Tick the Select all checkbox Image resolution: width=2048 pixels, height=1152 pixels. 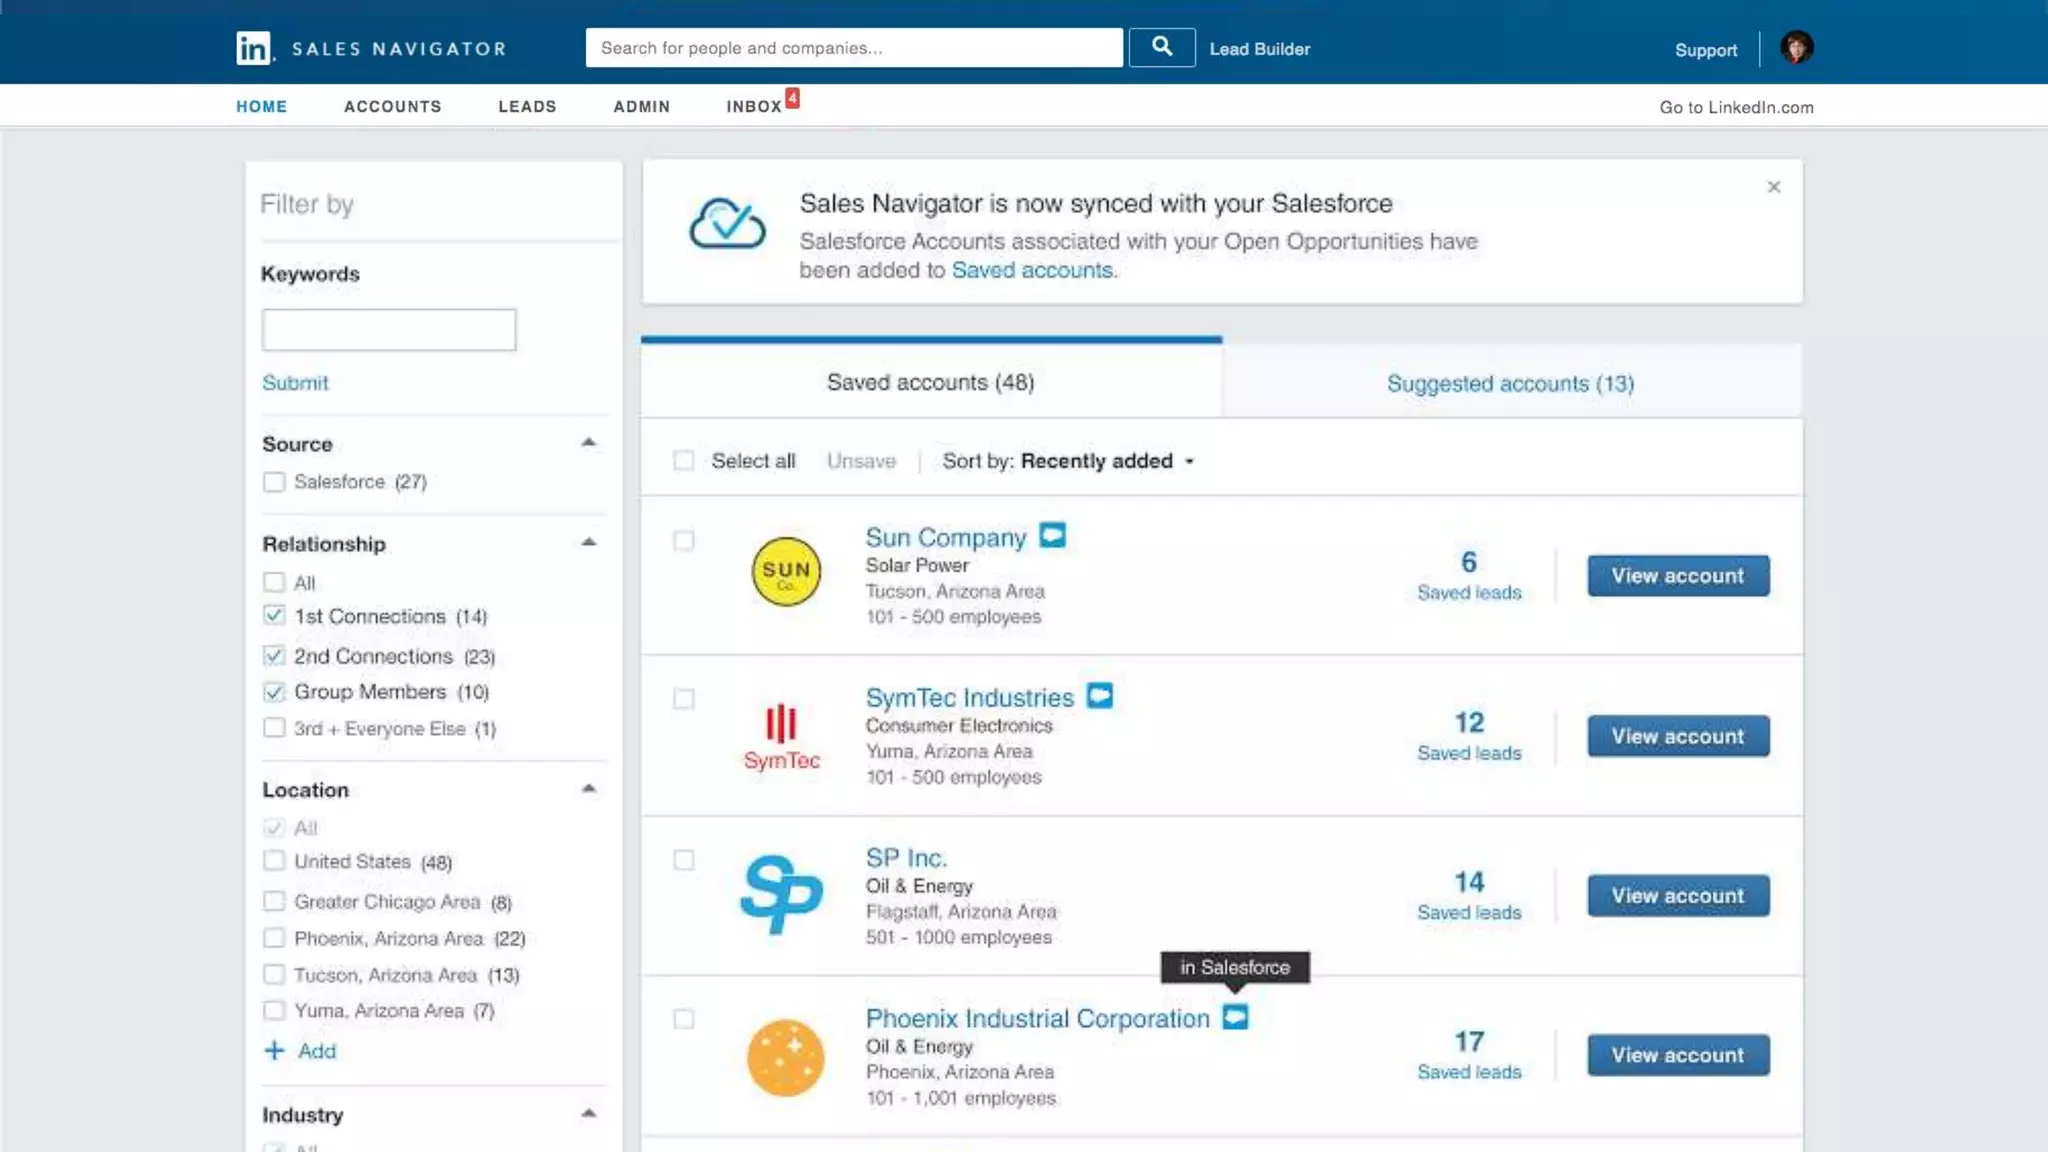[683, 460]
